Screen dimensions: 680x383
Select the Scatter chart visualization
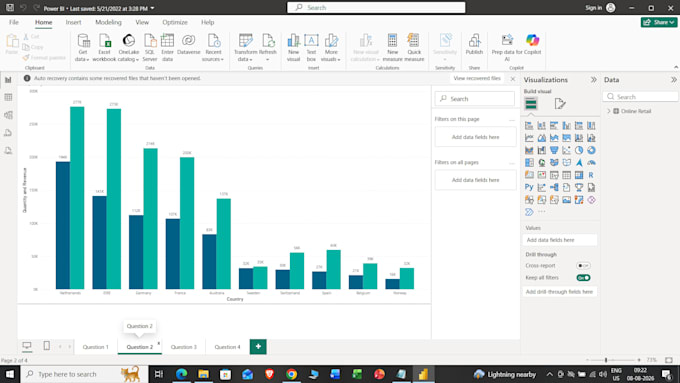[566, 150]
